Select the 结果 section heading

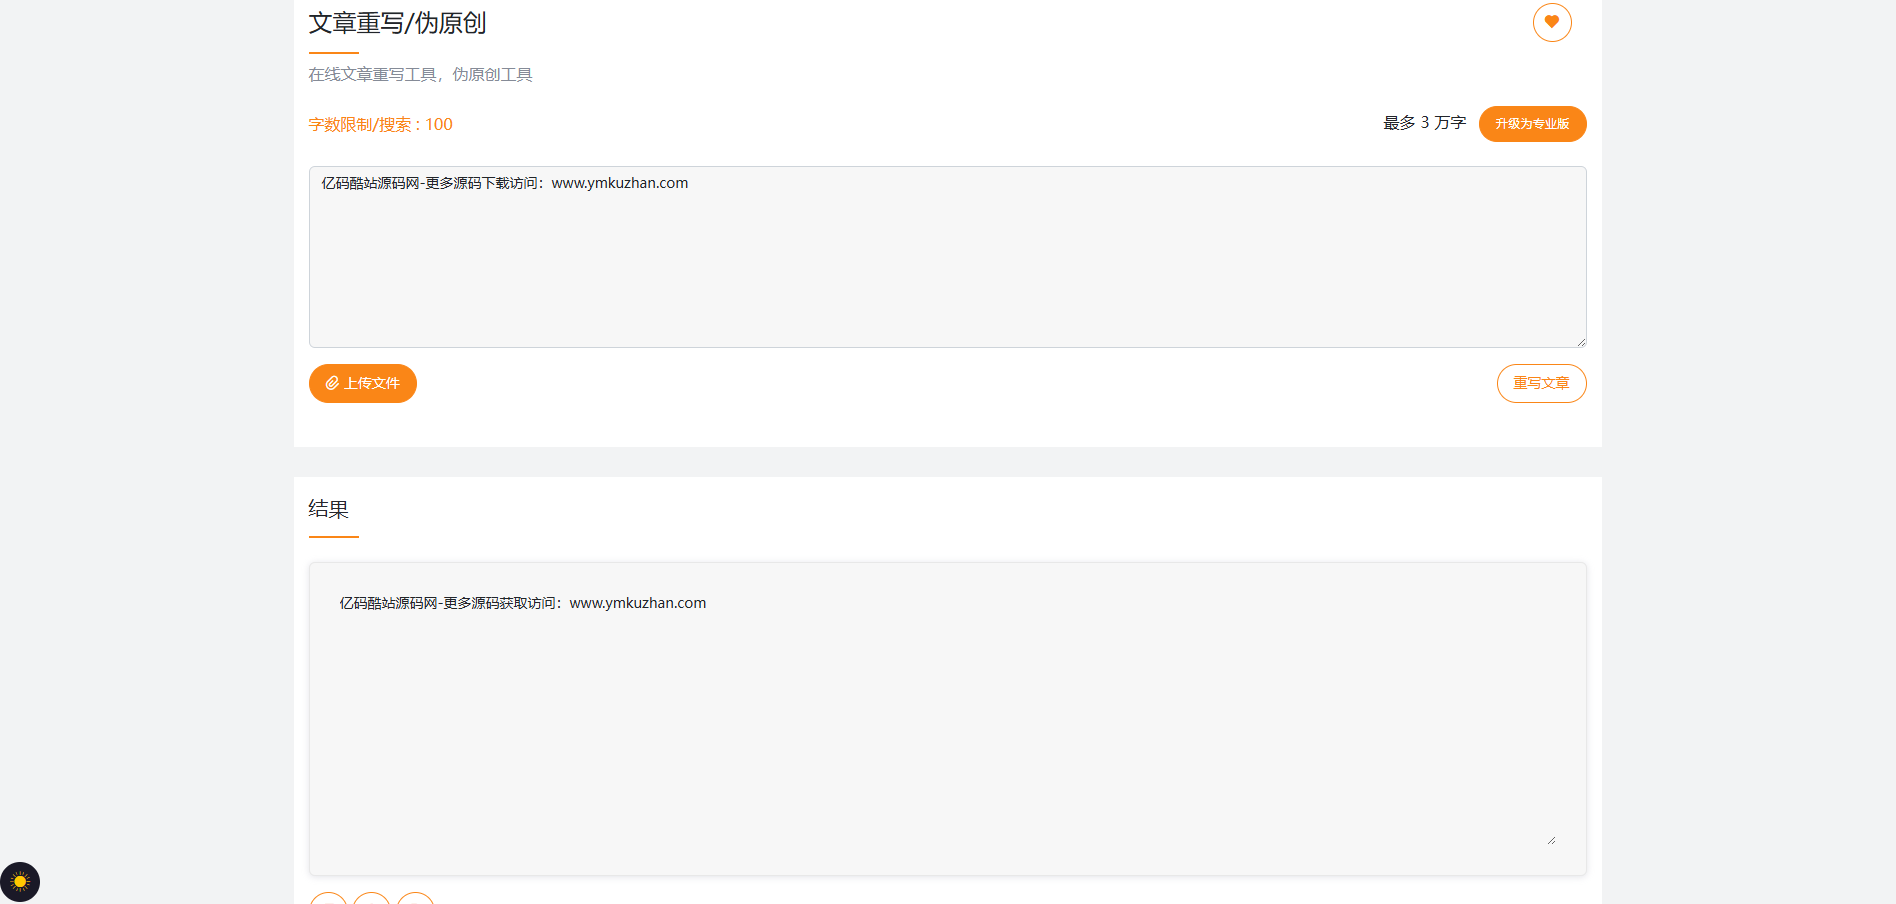[x=328, y=509]
